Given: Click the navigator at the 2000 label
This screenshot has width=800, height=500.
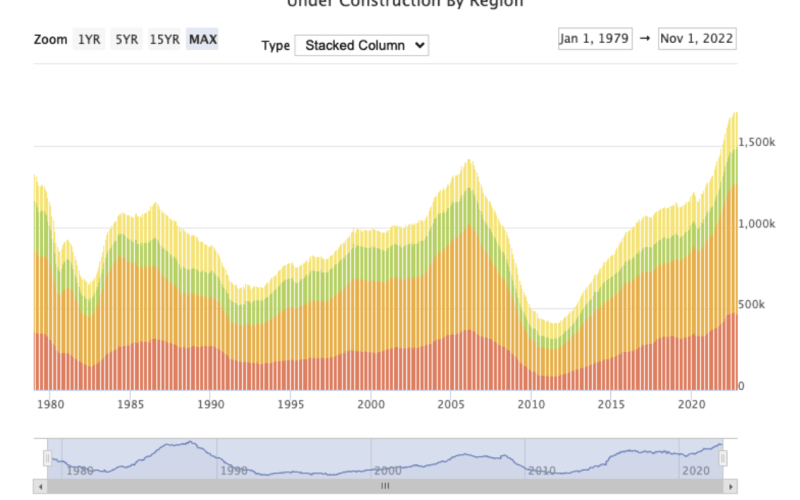Looking at the screenshot, I should pyautogui.click(x=388, y=470).
